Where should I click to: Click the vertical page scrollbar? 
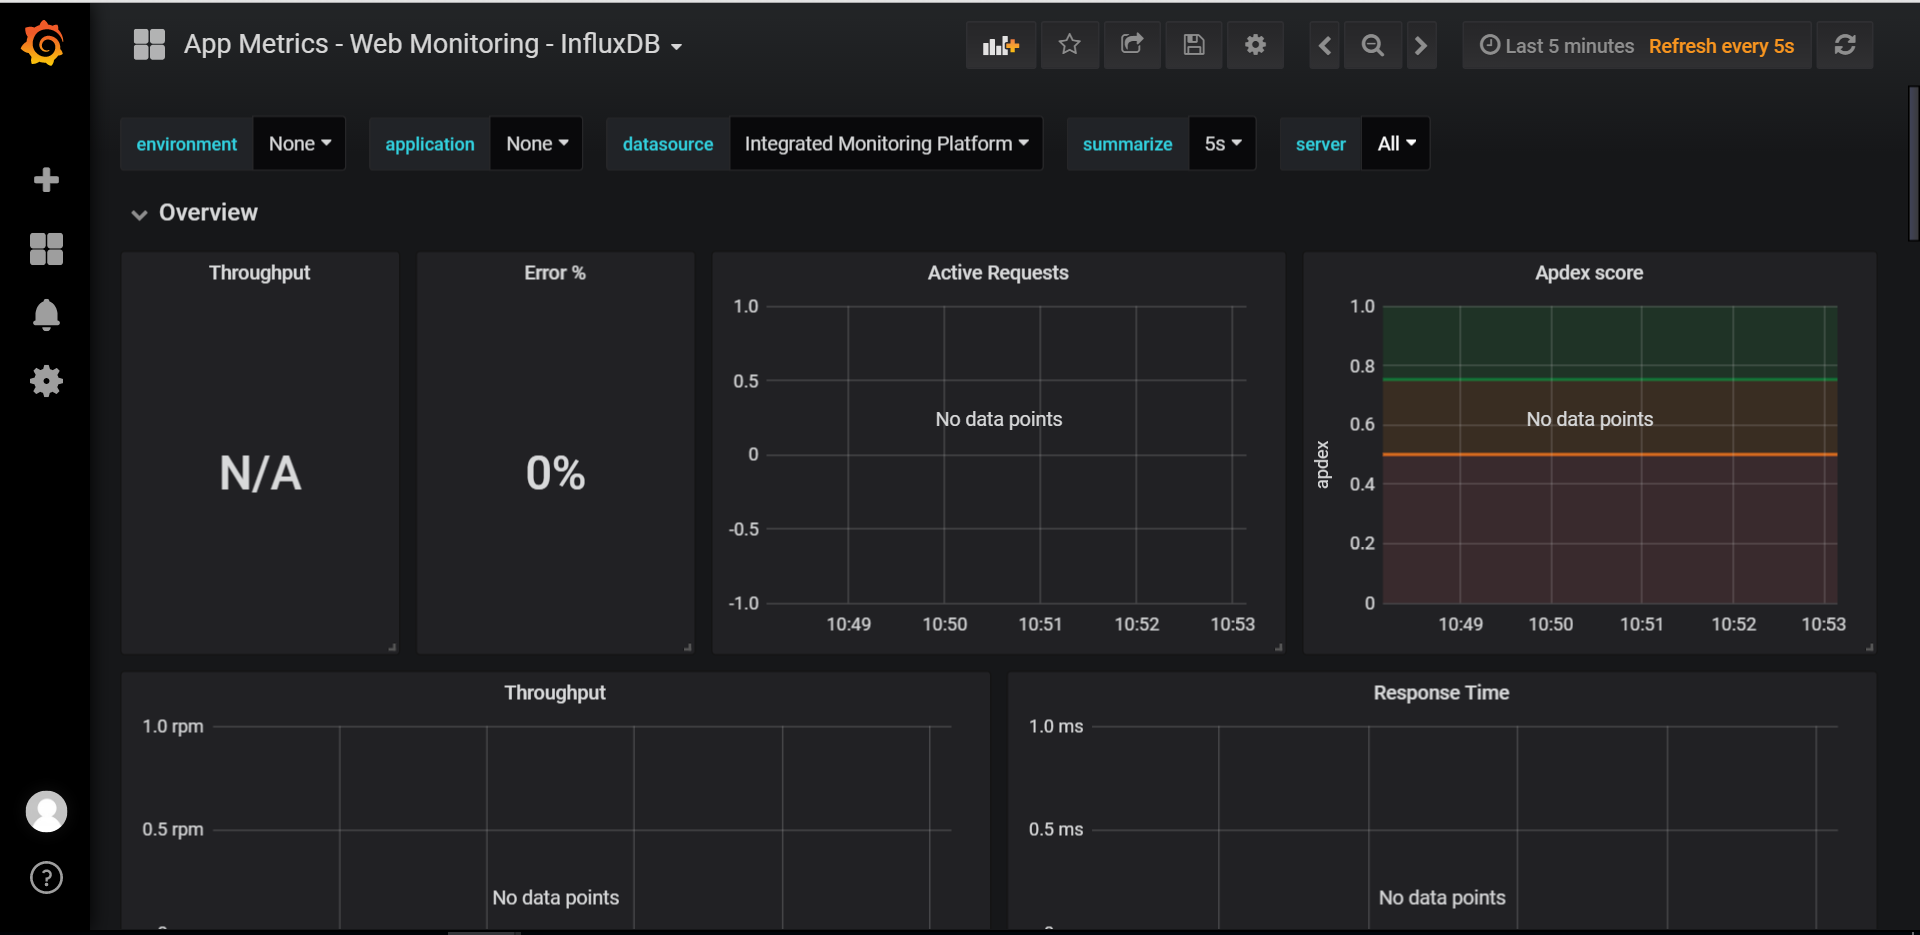tap(1913, 163)
